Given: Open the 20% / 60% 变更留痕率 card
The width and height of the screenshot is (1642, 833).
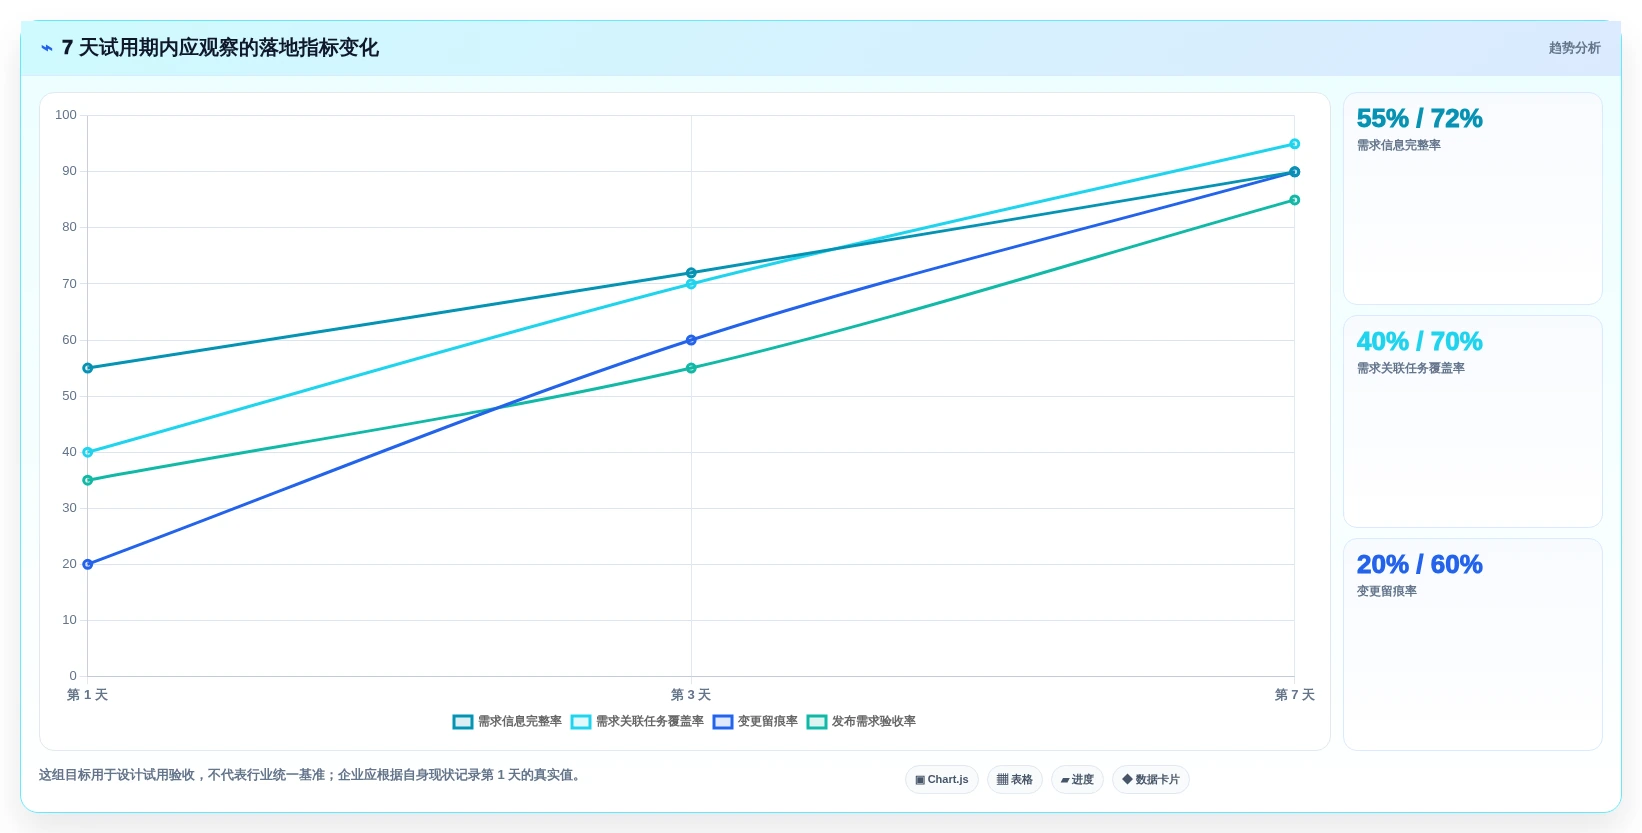Looking at the screenshot, I should pyautogui.click(x=1472, y=645).
